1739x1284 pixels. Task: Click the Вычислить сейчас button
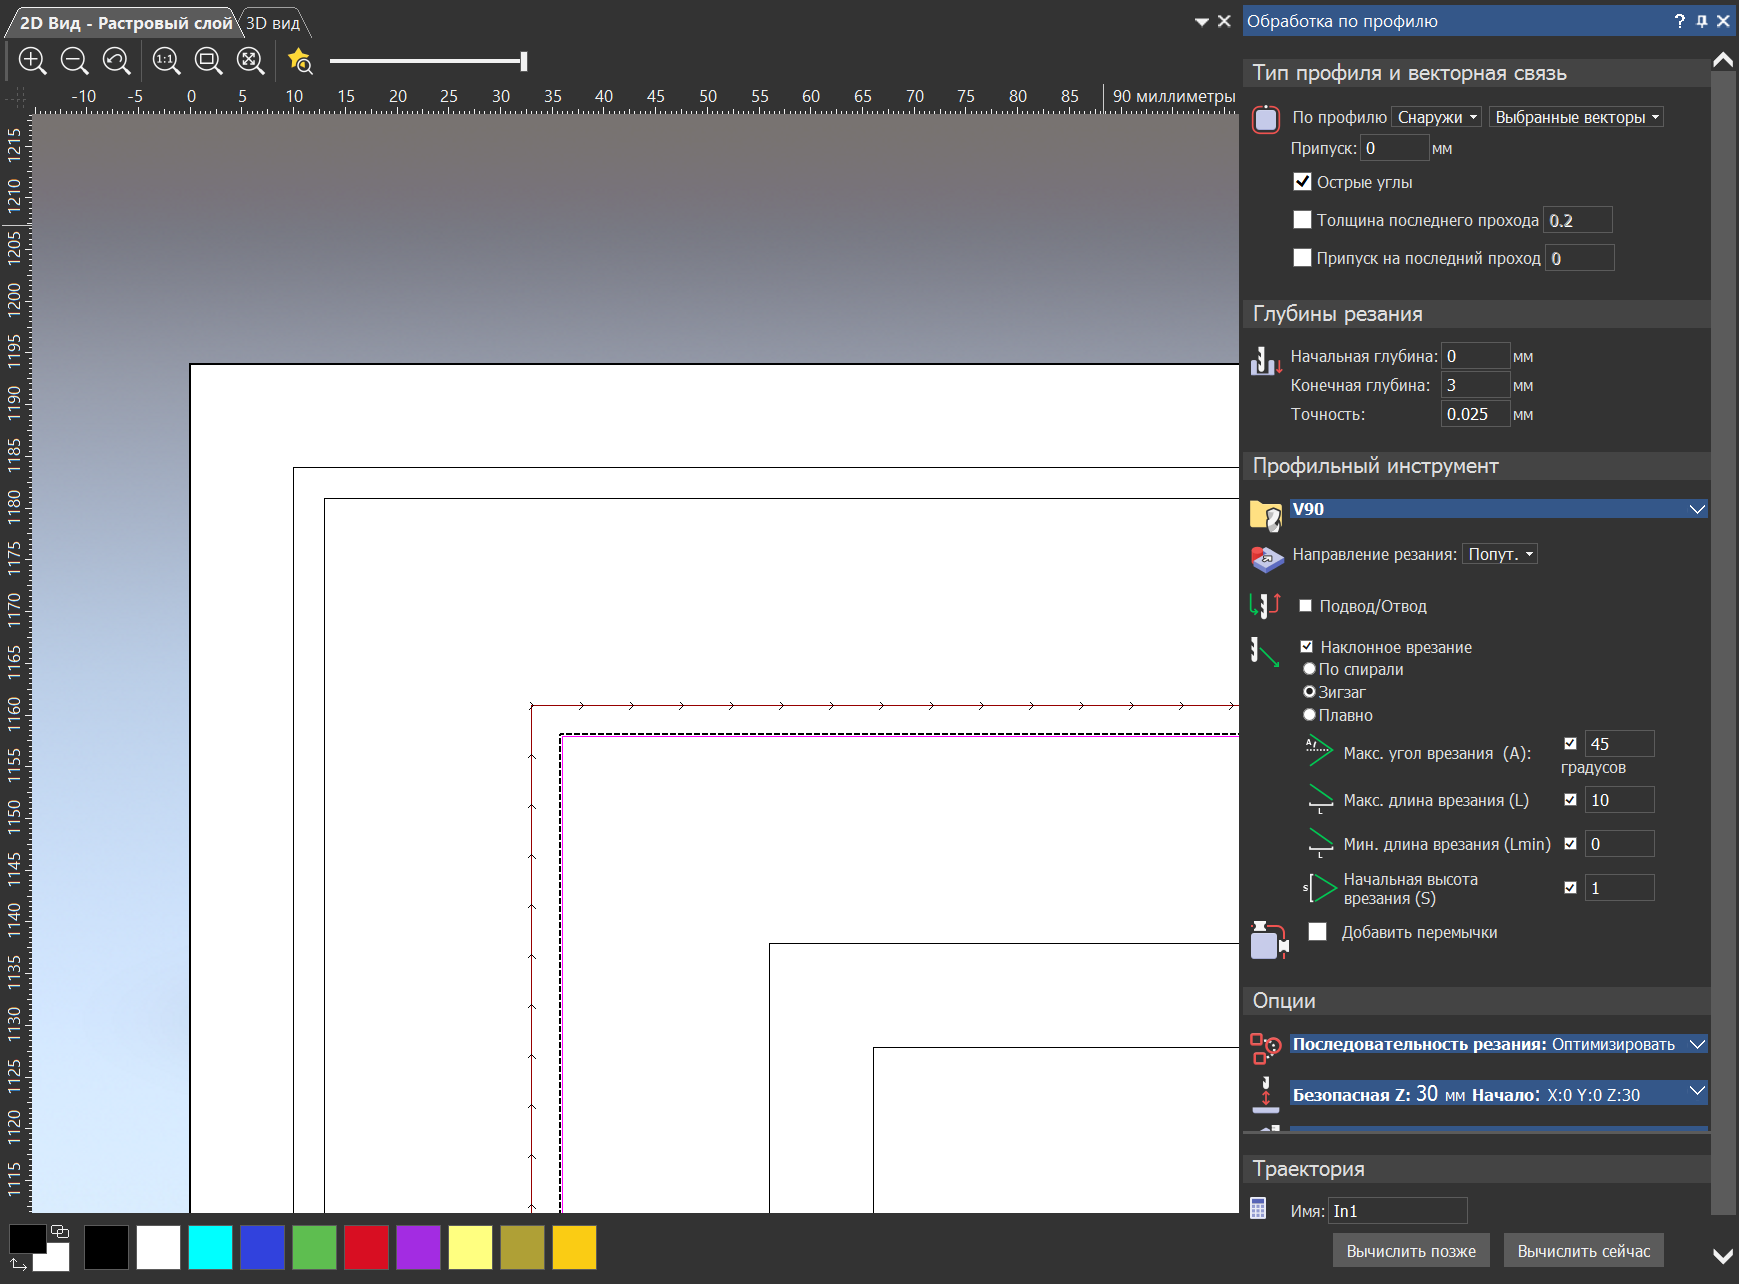tap(1583, 1251)
